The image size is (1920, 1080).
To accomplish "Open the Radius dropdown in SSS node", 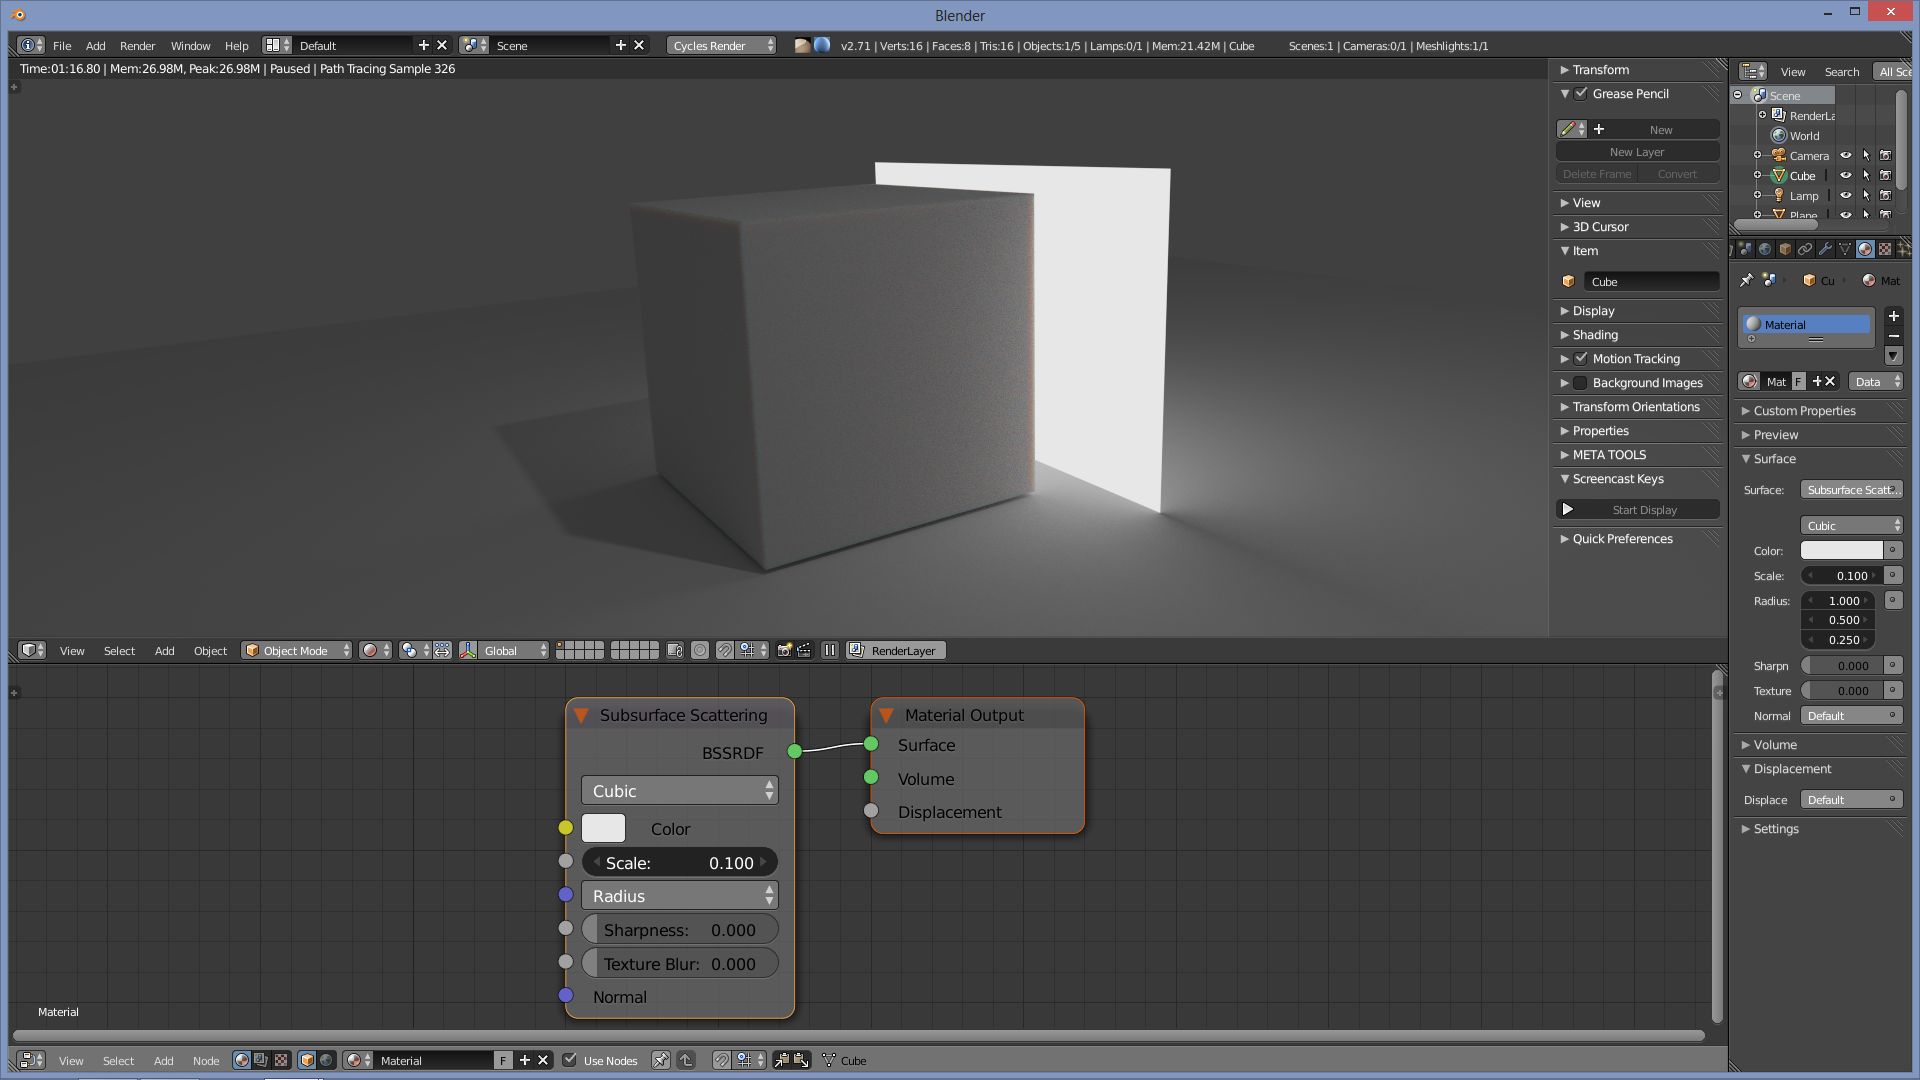I will tap(680, 895).
